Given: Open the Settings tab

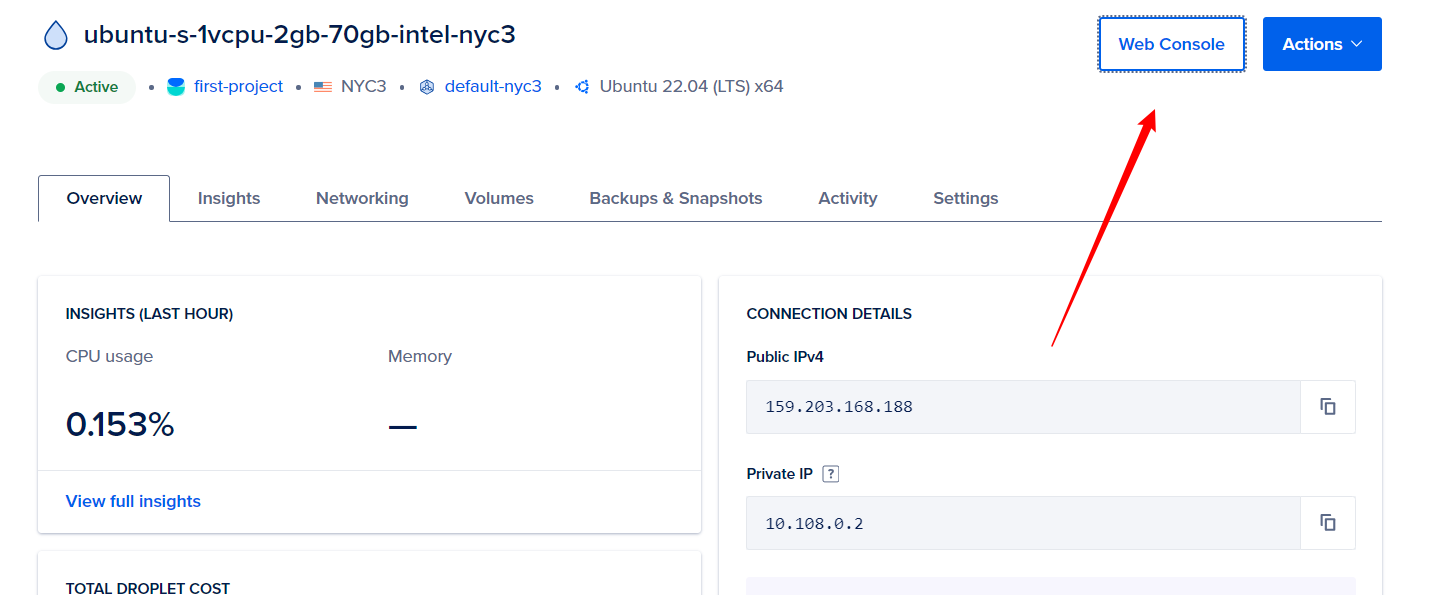Looking at the screenshot, I should coord(966,198).
